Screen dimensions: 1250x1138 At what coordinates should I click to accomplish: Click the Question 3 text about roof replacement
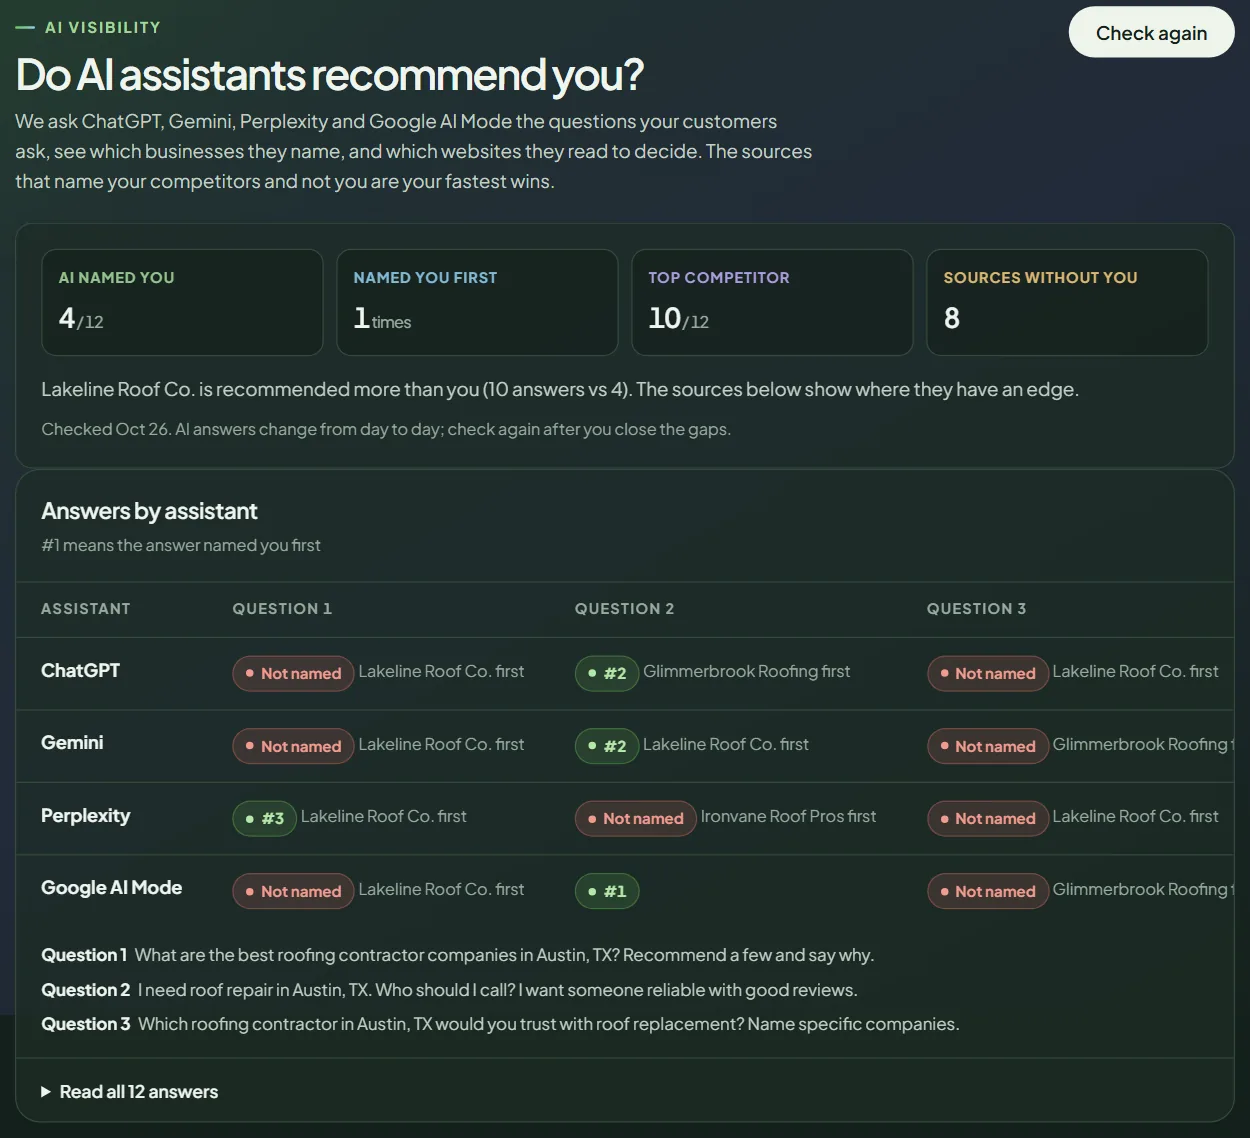[x=548, y=1024]
